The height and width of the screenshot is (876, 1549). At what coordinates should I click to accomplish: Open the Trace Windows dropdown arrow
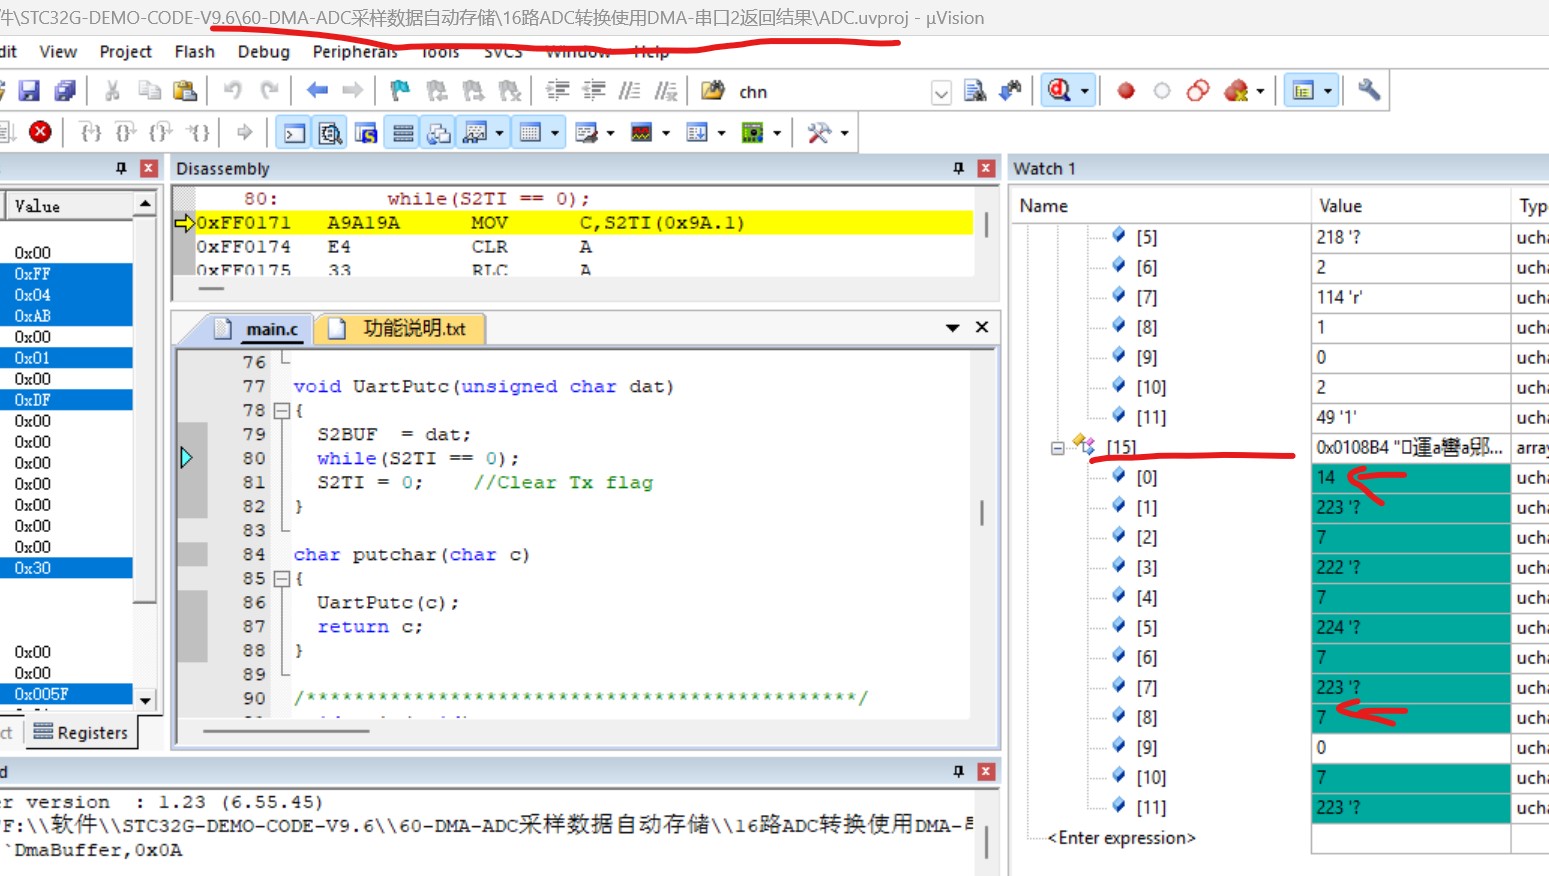pyautogui.click(x=721, y=133)
